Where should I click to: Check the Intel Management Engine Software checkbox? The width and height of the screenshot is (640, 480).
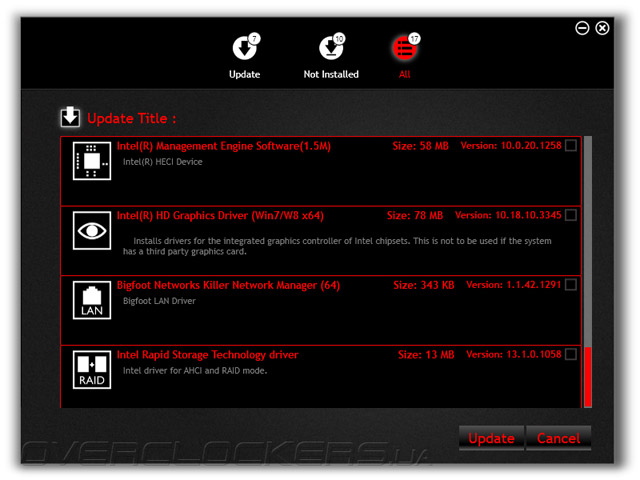[571, 146]
